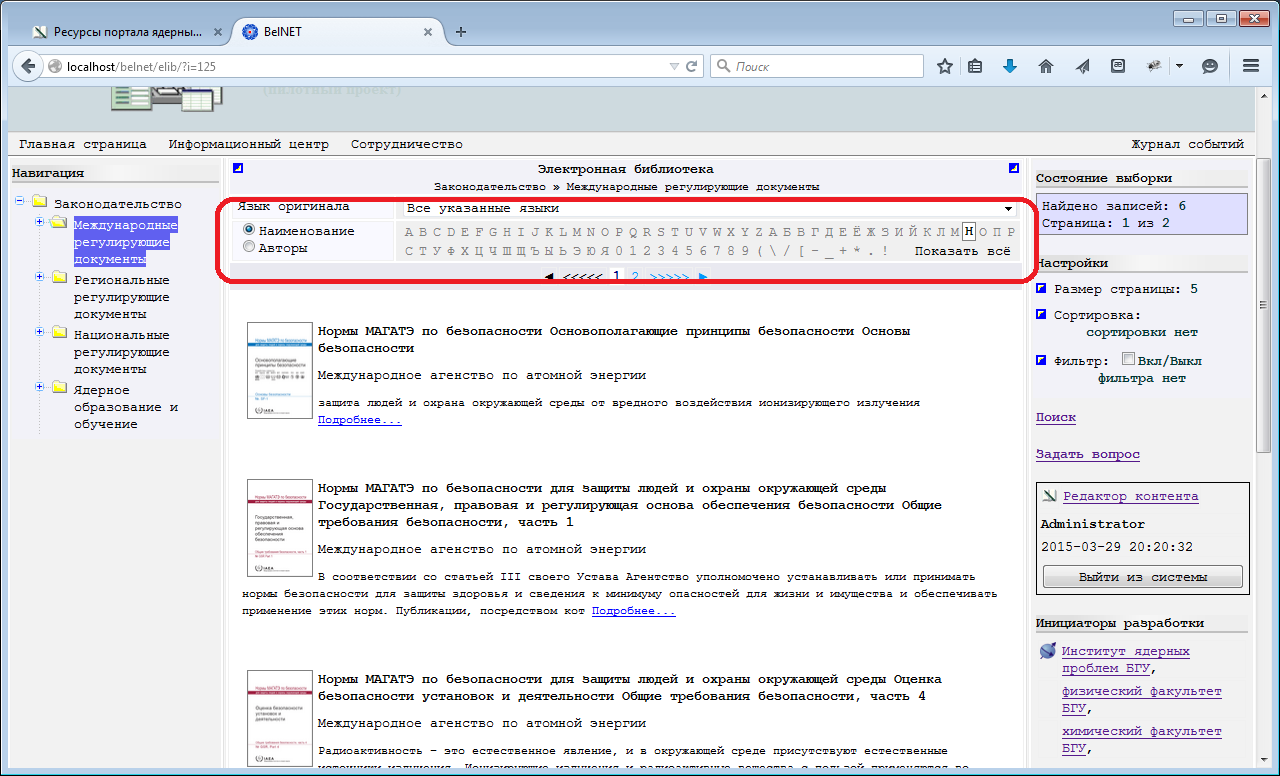
Task: Click the æ toolbar icon
Action: coord(1118,66)
